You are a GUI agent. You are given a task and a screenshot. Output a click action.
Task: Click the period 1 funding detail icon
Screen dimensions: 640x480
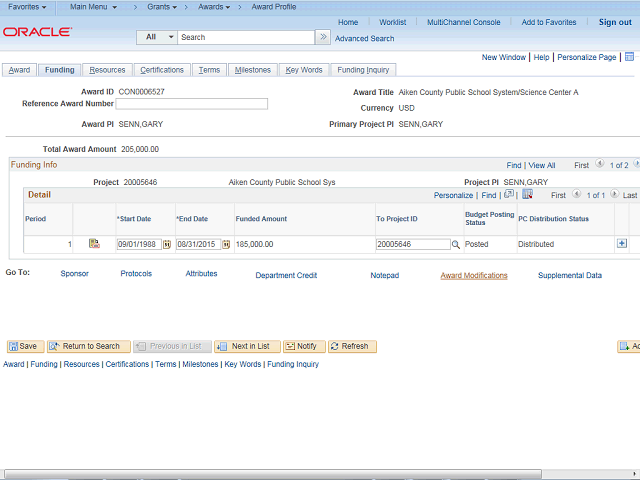point(94,244)
